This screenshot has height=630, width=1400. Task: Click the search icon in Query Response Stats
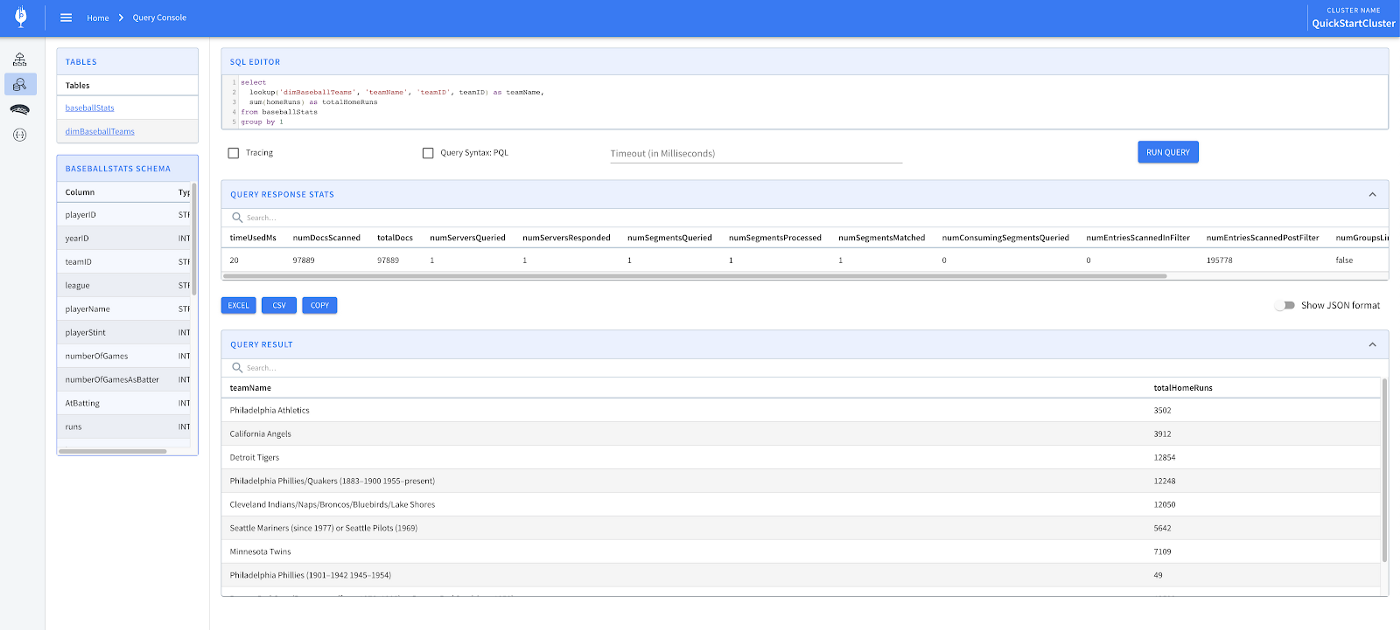click(x=236, y=216)
